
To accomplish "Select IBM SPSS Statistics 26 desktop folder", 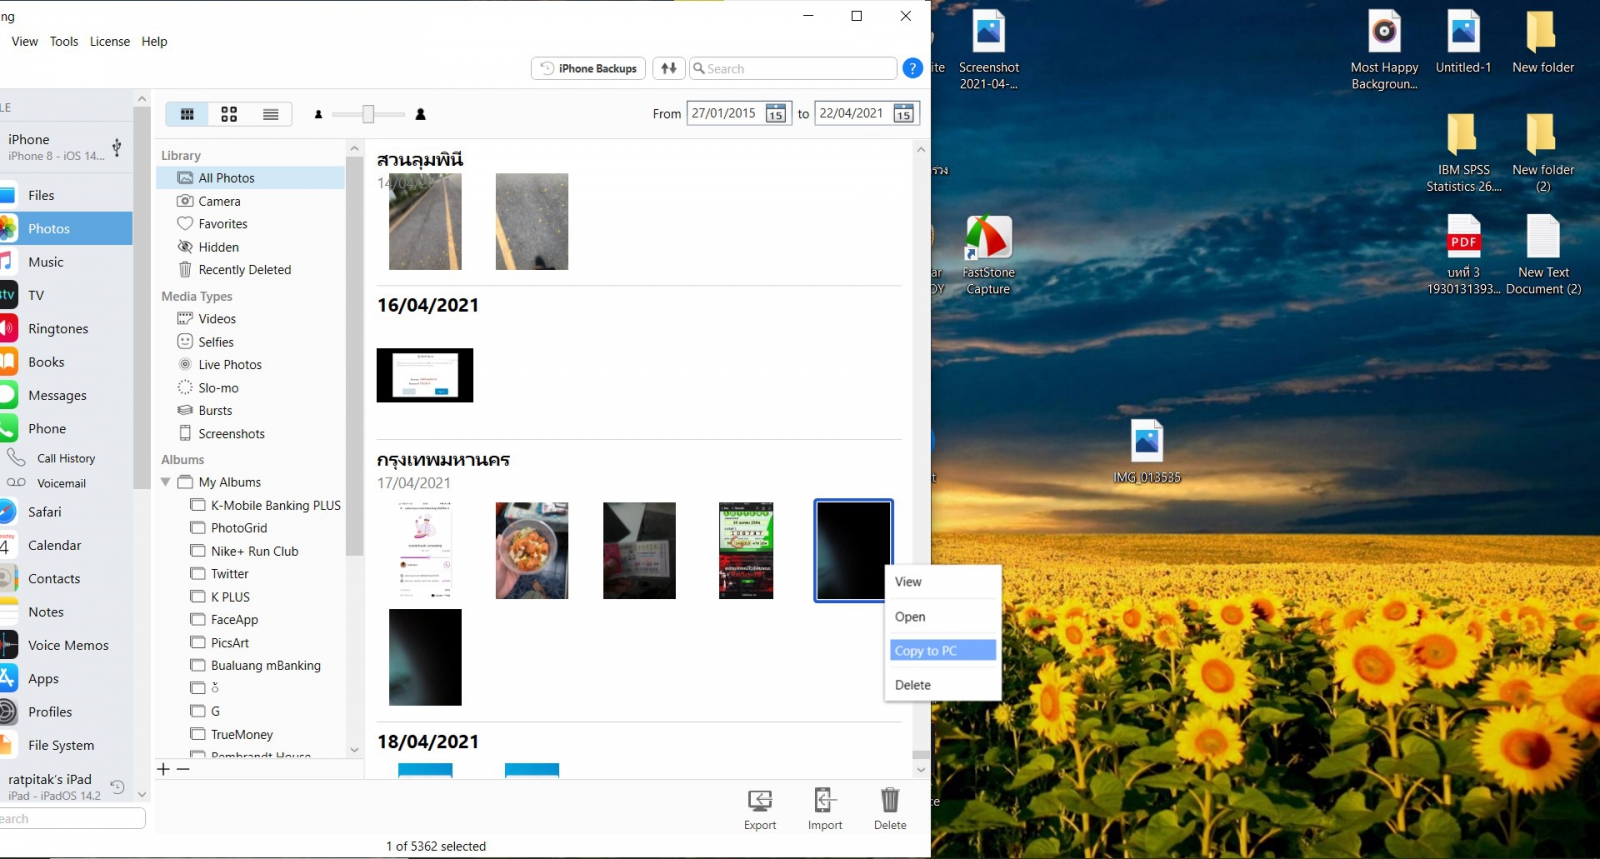I will point(1463,153).
